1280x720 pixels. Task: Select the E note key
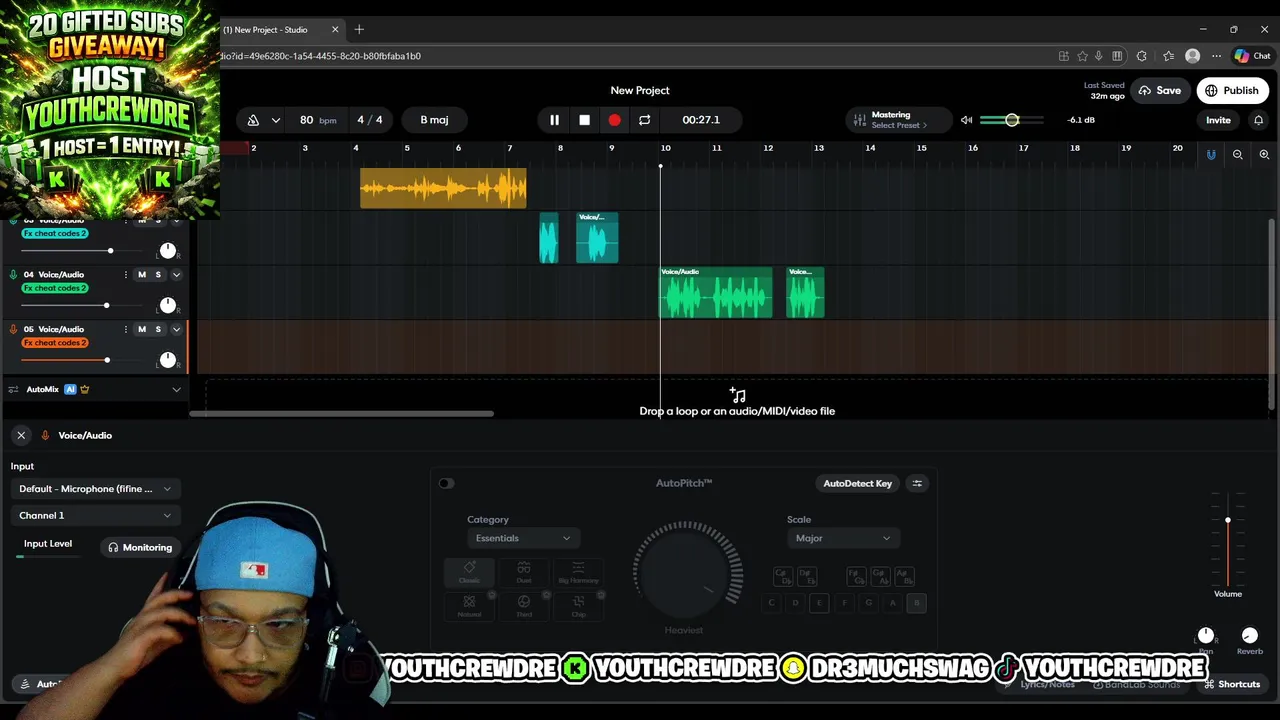coord(820,603)
